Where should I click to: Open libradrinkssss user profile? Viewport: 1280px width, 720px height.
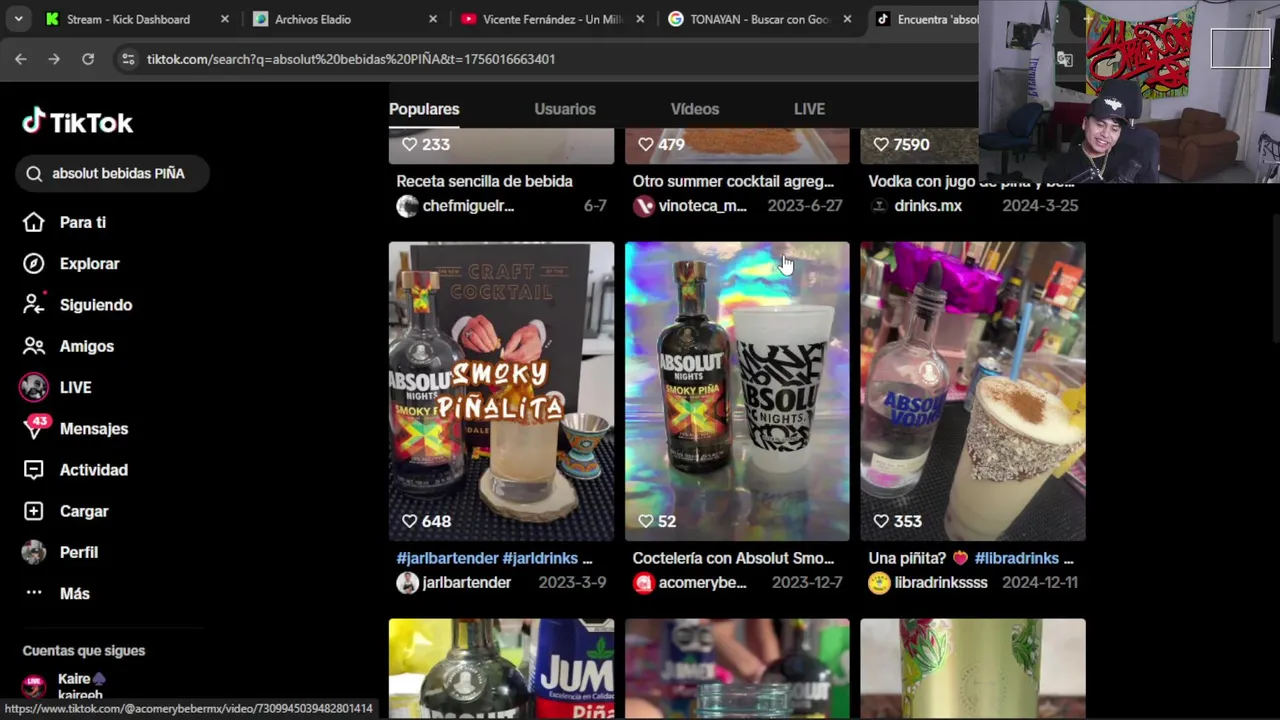[x=941, y=582]
